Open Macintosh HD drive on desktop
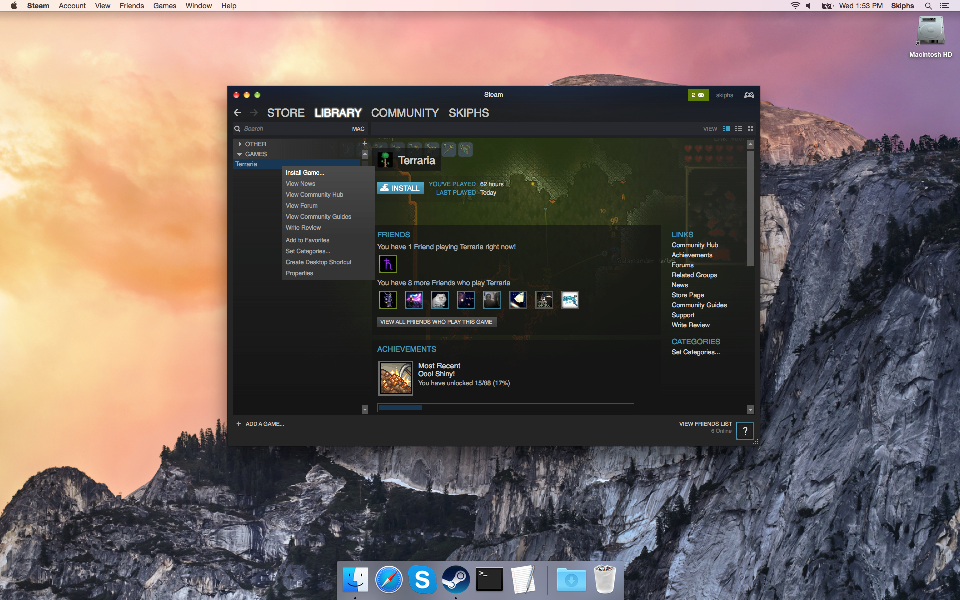The image size is (960, 600). pos(930,36)
